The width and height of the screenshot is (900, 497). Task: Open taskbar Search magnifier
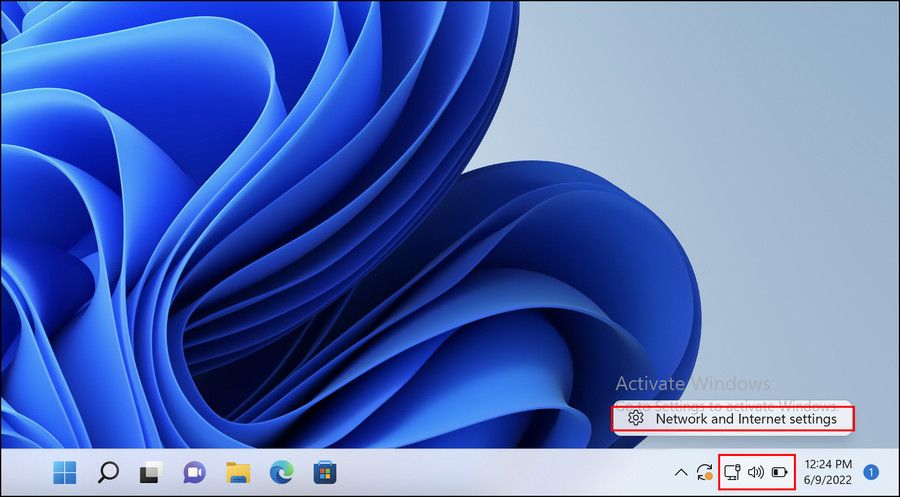coord(108,472)
